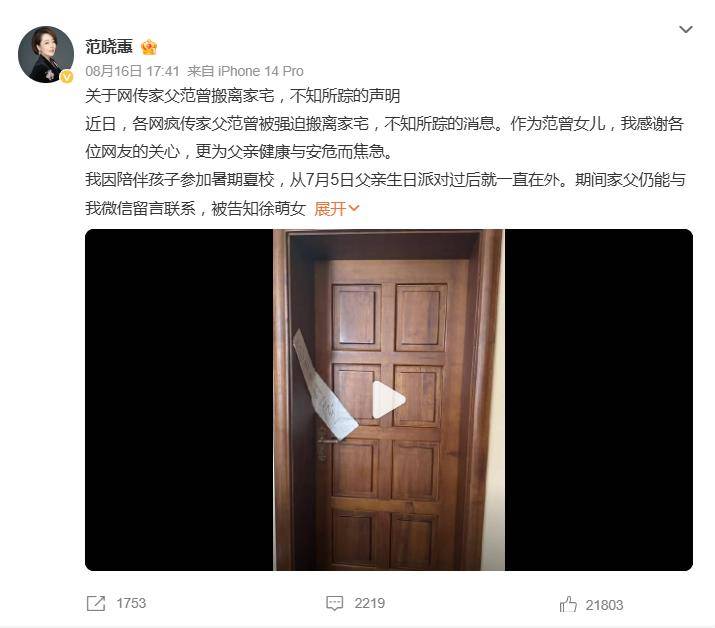Open the 08月16日 17:41 timestamp link
The image size is (715, 628).
[x=132, y=71]
